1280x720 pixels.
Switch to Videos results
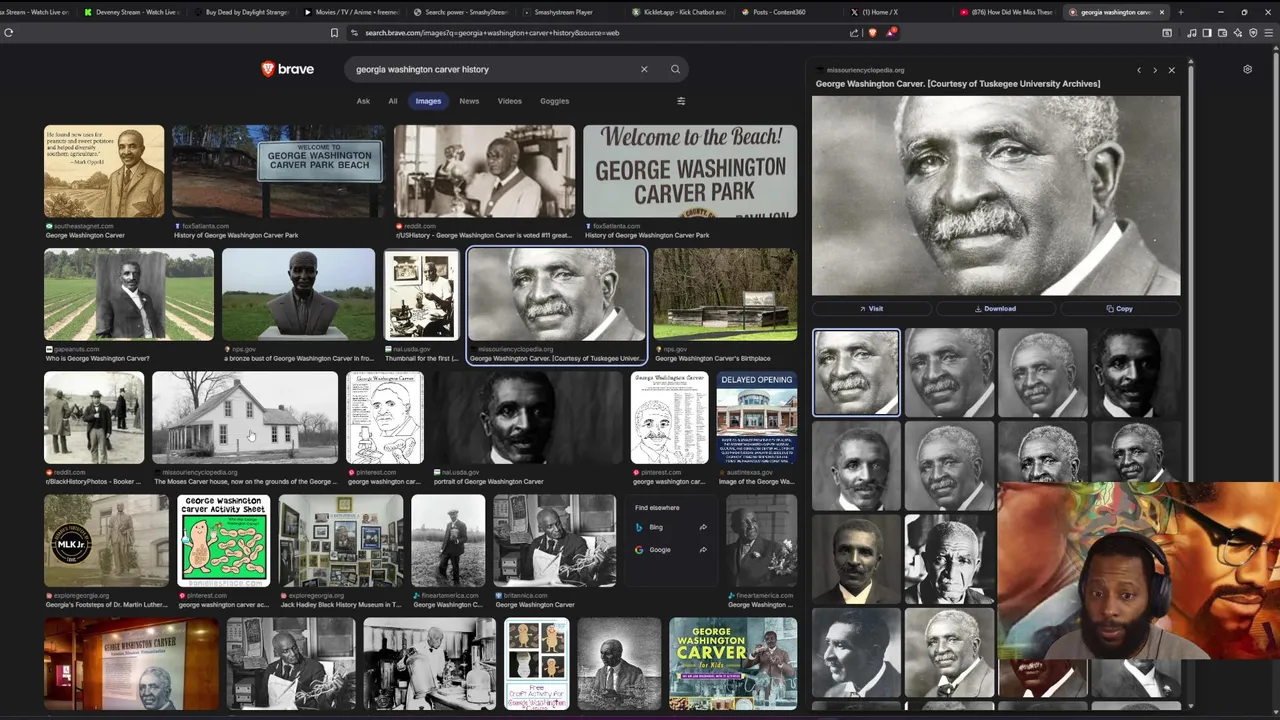(x=510, y=101)
